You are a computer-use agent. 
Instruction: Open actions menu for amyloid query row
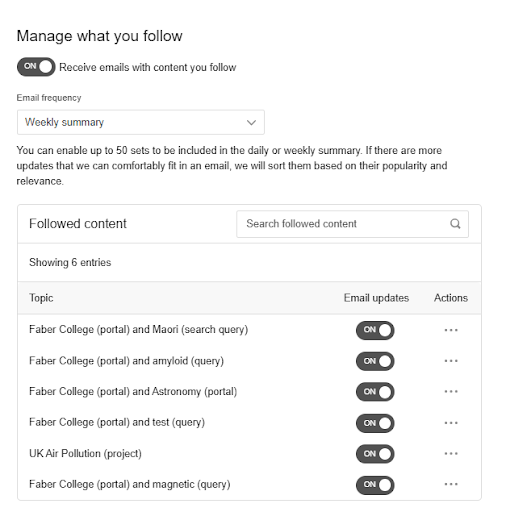coord(451,361)
